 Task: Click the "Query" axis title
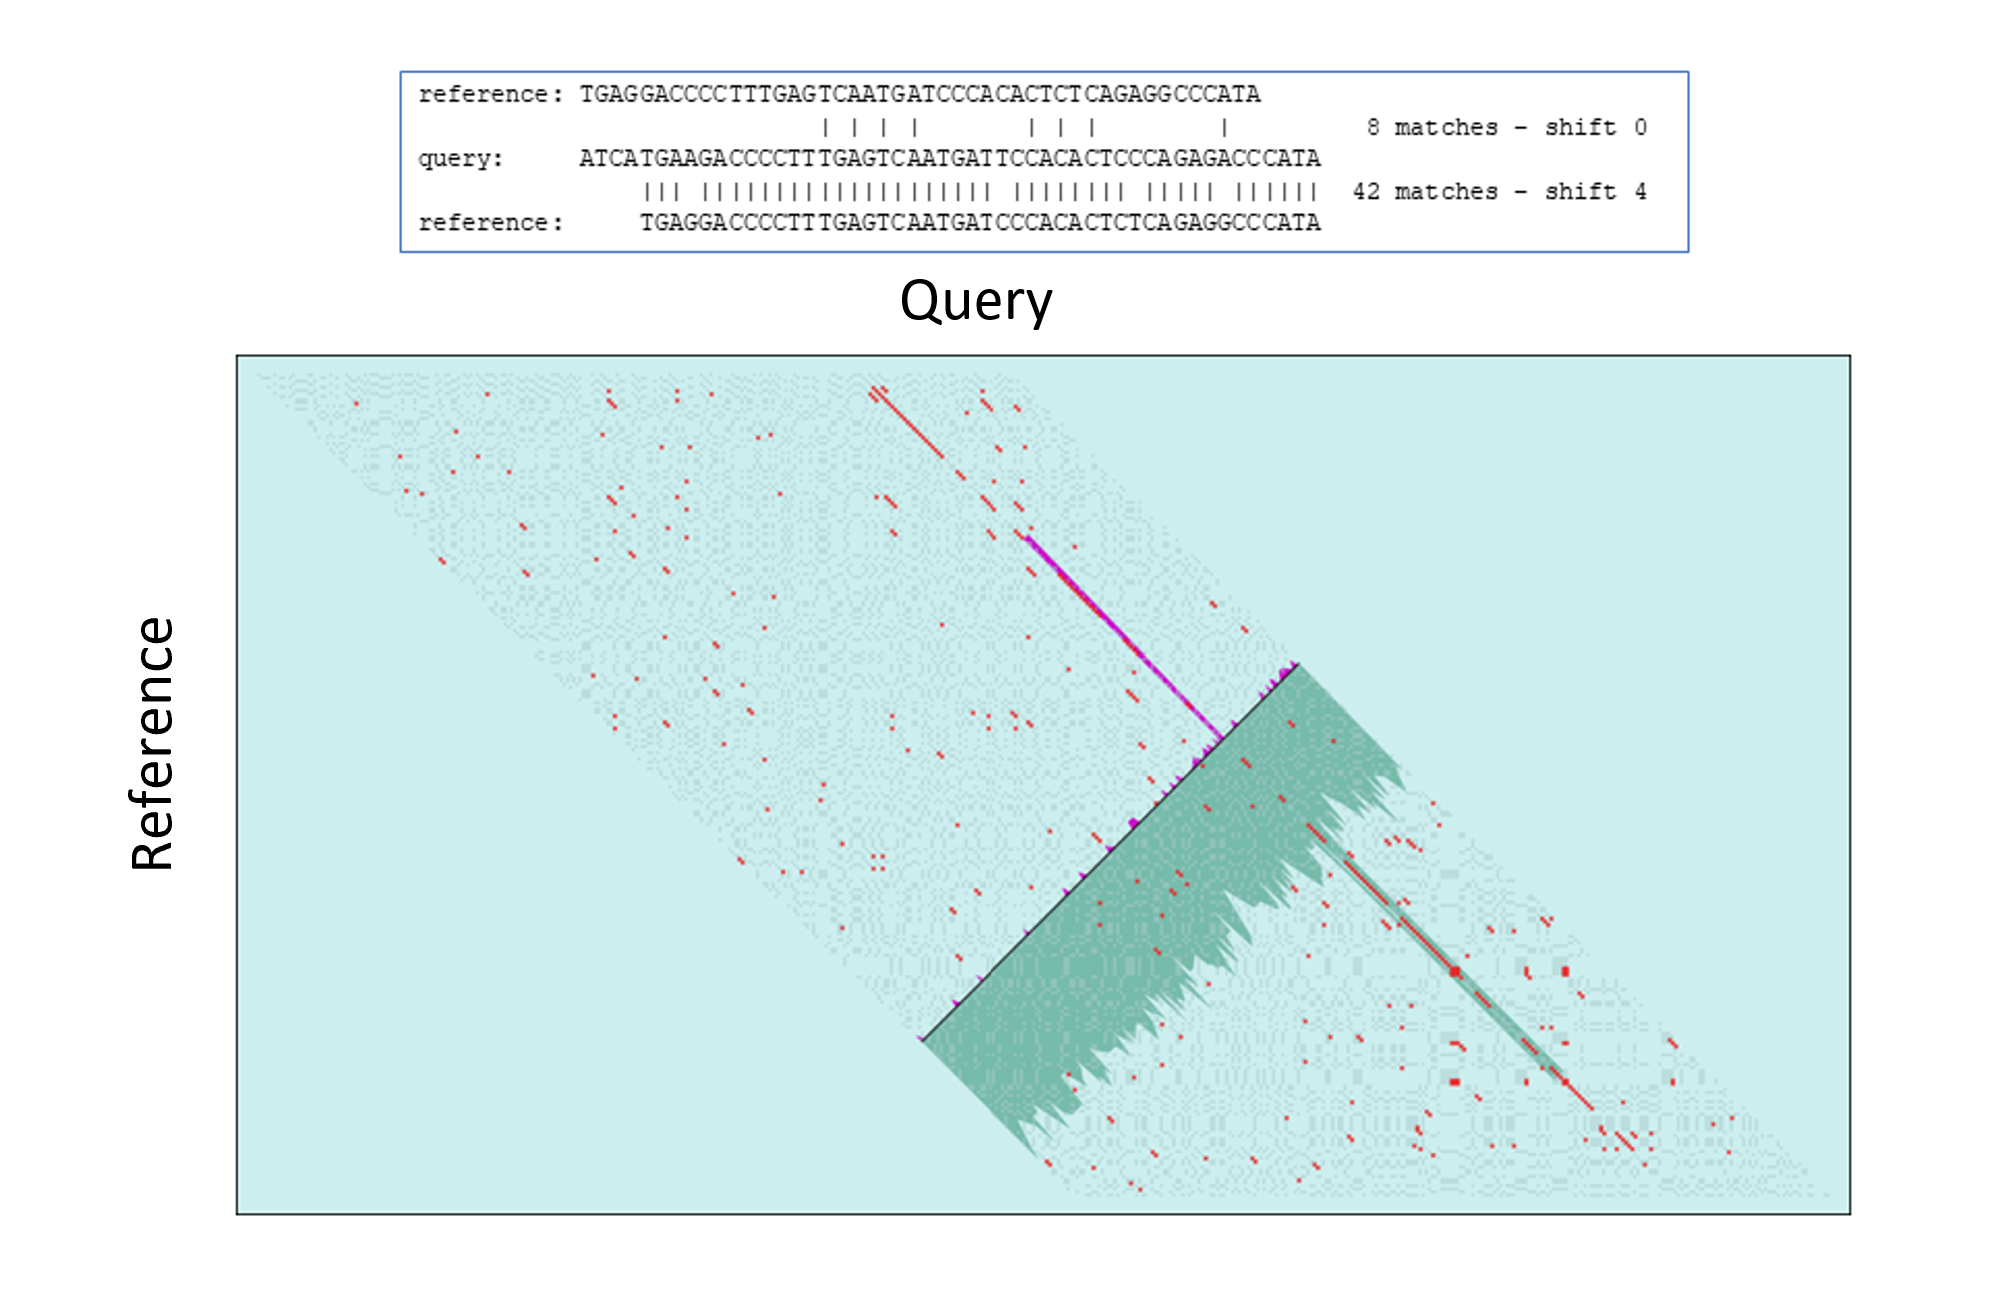click(x=976, y=301)
